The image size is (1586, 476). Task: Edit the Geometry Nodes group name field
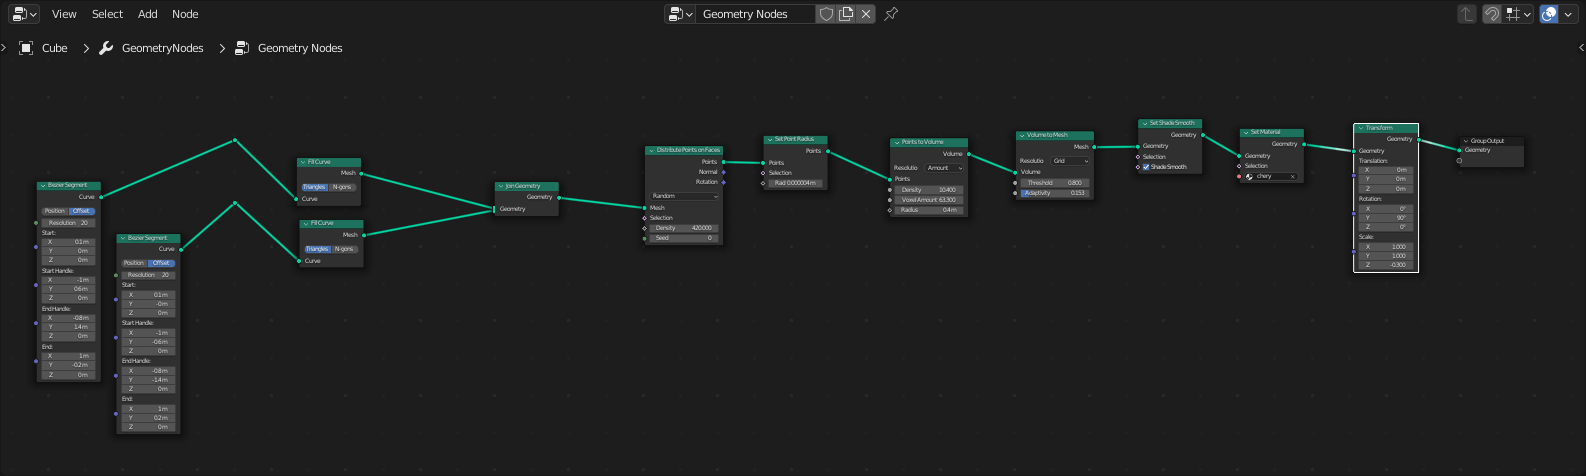tap(754, 14)
